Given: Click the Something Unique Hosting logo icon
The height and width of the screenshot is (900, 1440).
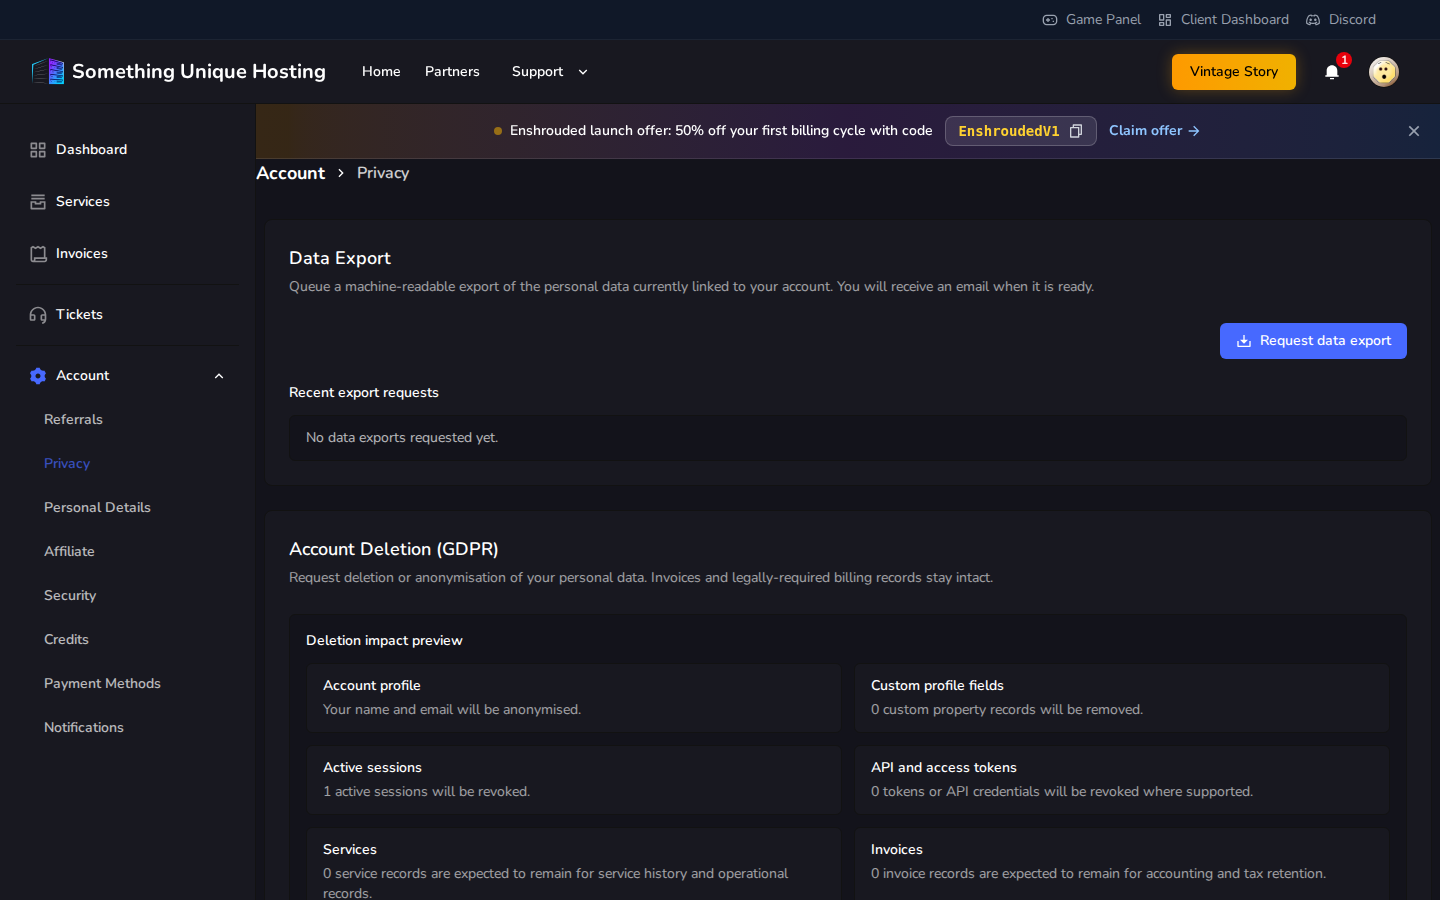Looking at the screenshot, I should 48,71.
